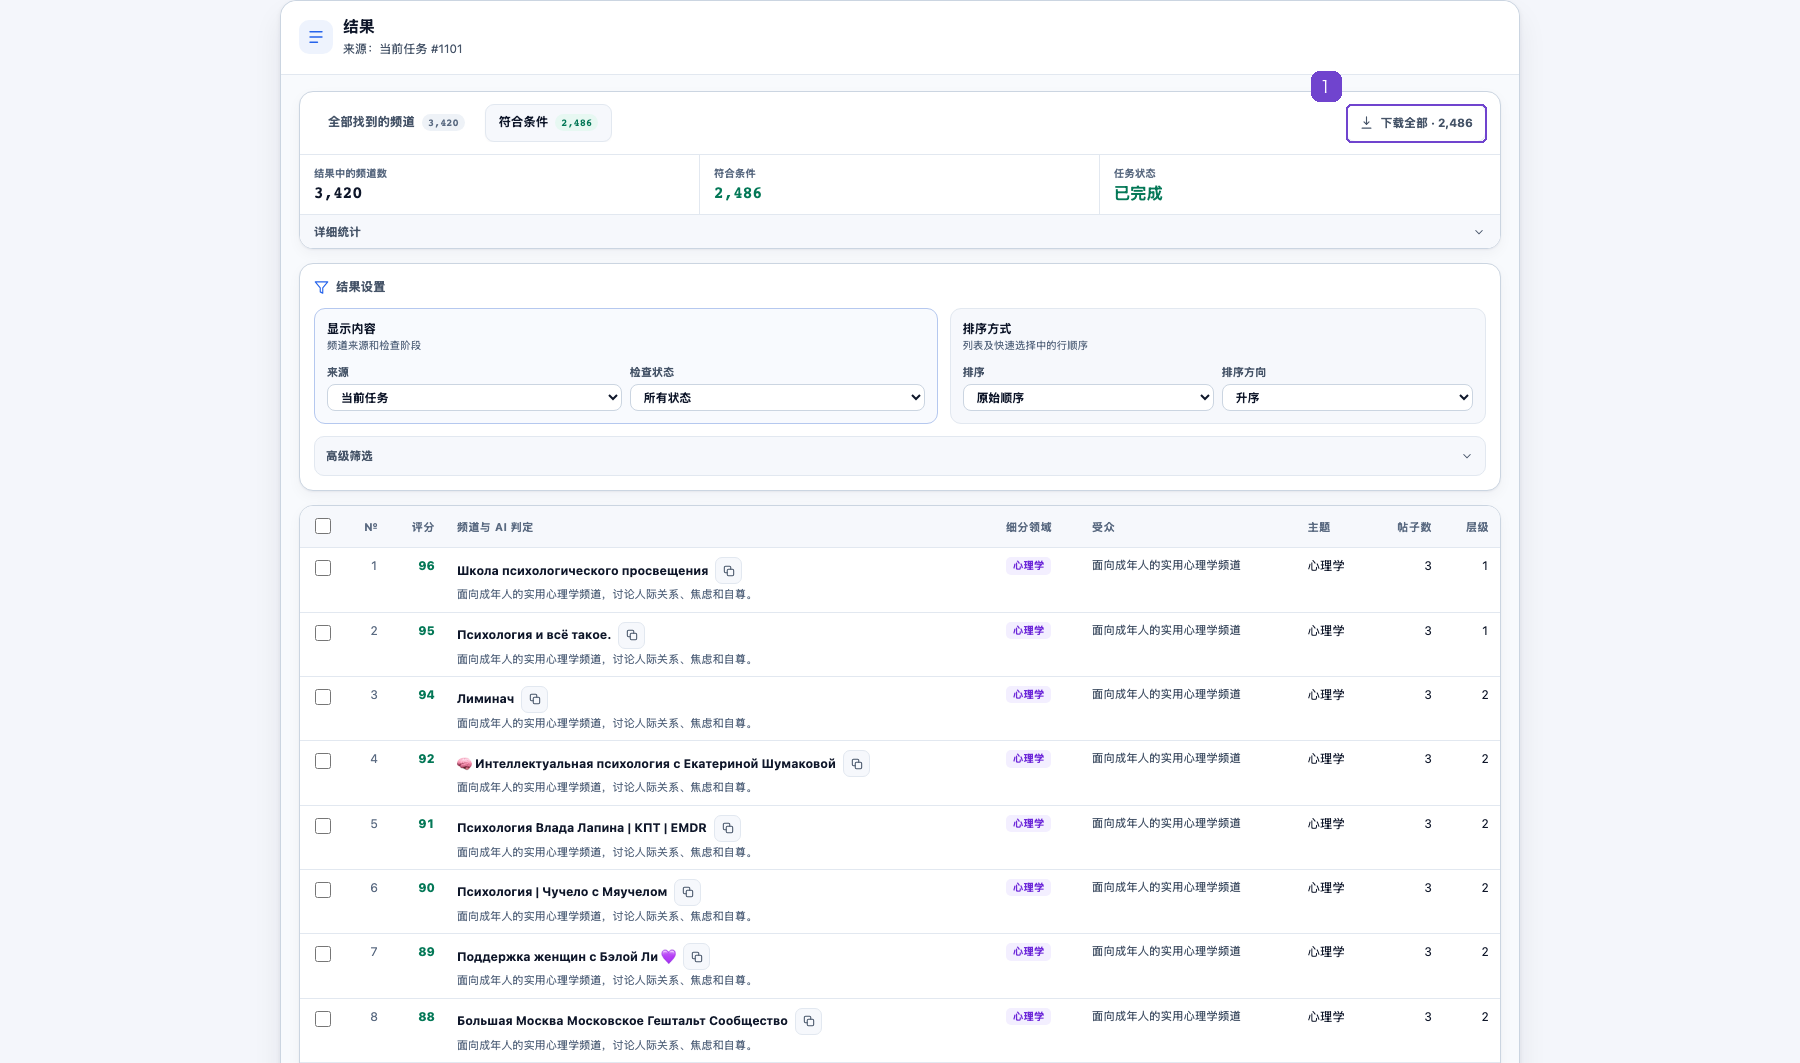Open the 排序 dropdown showing 原始顺序
1800x1063 pixels.
point(1088,398)
